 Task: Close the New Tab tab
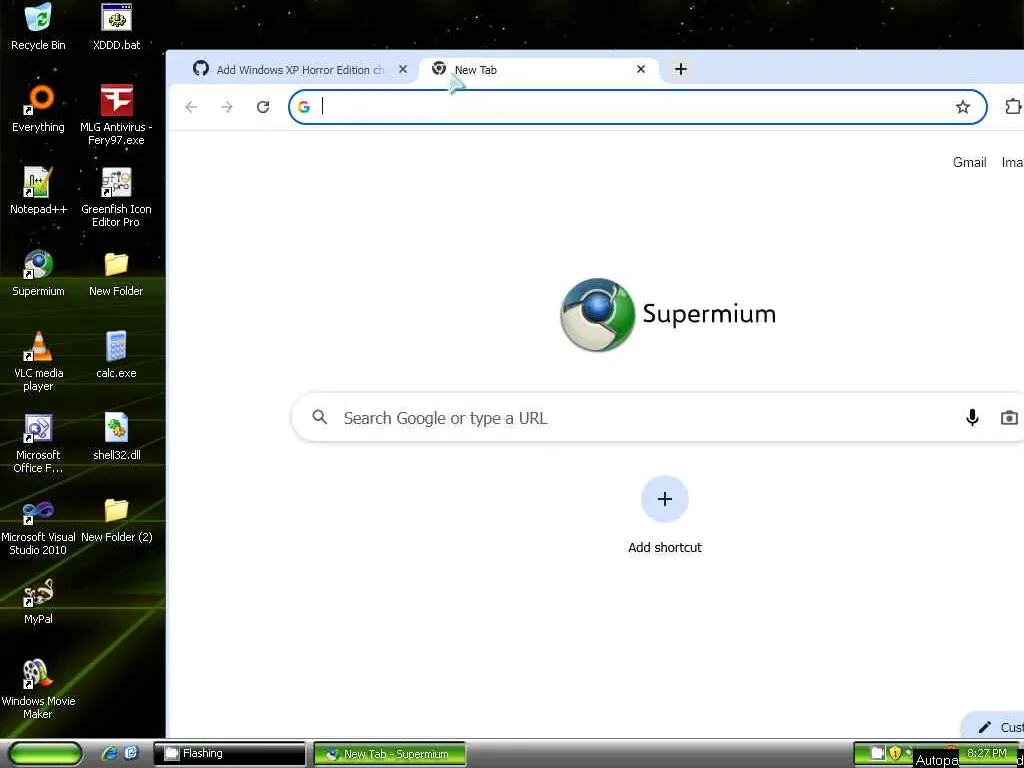pos(641,69)
